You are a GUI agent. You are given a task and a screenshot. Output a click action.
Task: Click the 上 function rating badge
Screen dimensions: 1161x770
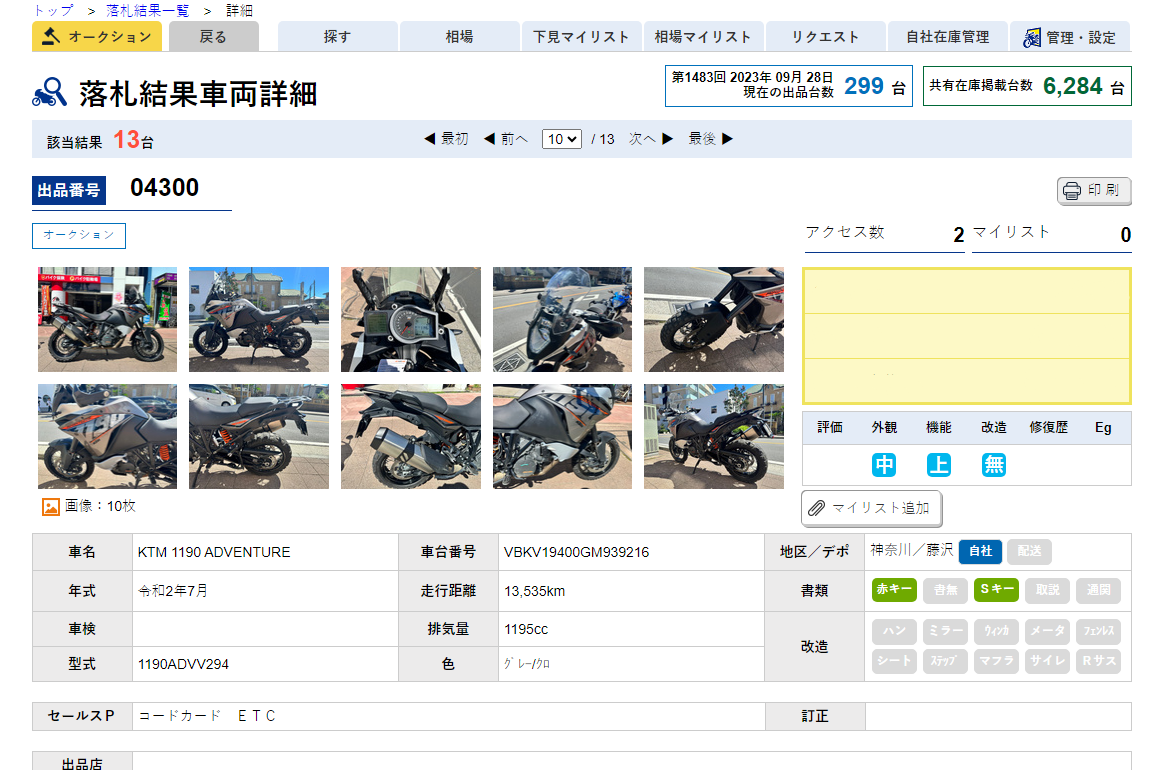click(939, 465)
